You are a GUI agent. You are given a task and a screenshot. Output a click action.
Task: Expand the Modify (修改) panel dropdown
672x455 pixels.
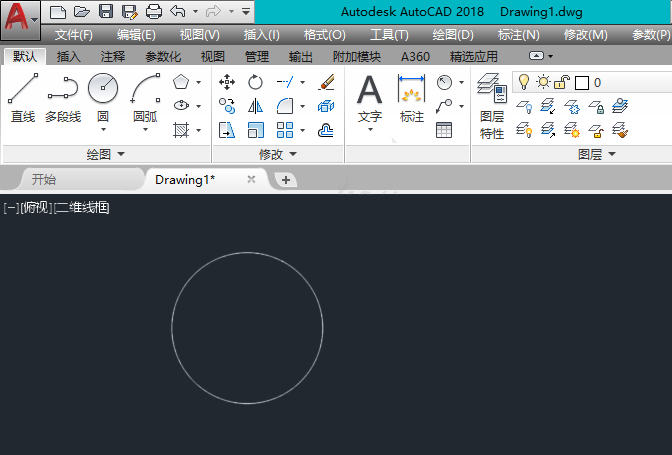pos(277,154)
